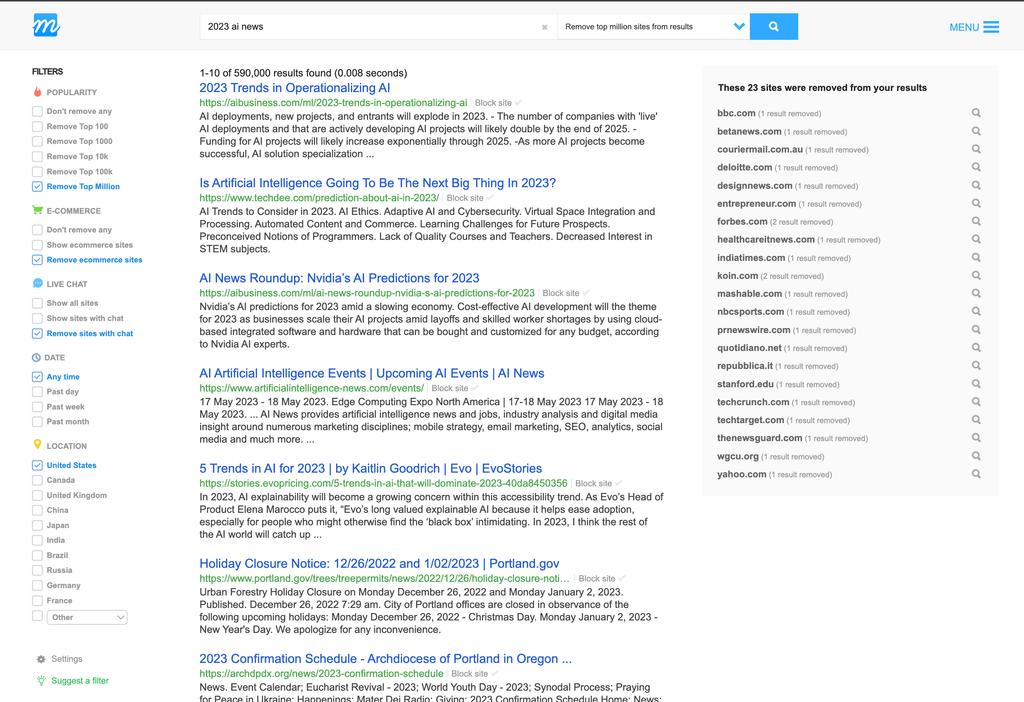Search betanews.com using its magnifier icon
The image size is (1024, 702).
(976, 131)
